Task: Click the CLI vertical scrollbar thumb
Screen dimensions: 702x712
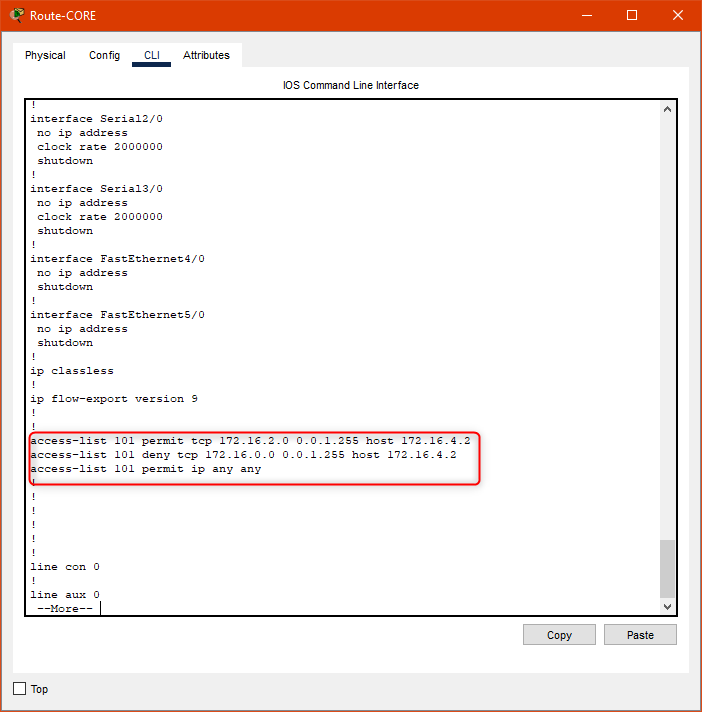Action: click(667, 569)
